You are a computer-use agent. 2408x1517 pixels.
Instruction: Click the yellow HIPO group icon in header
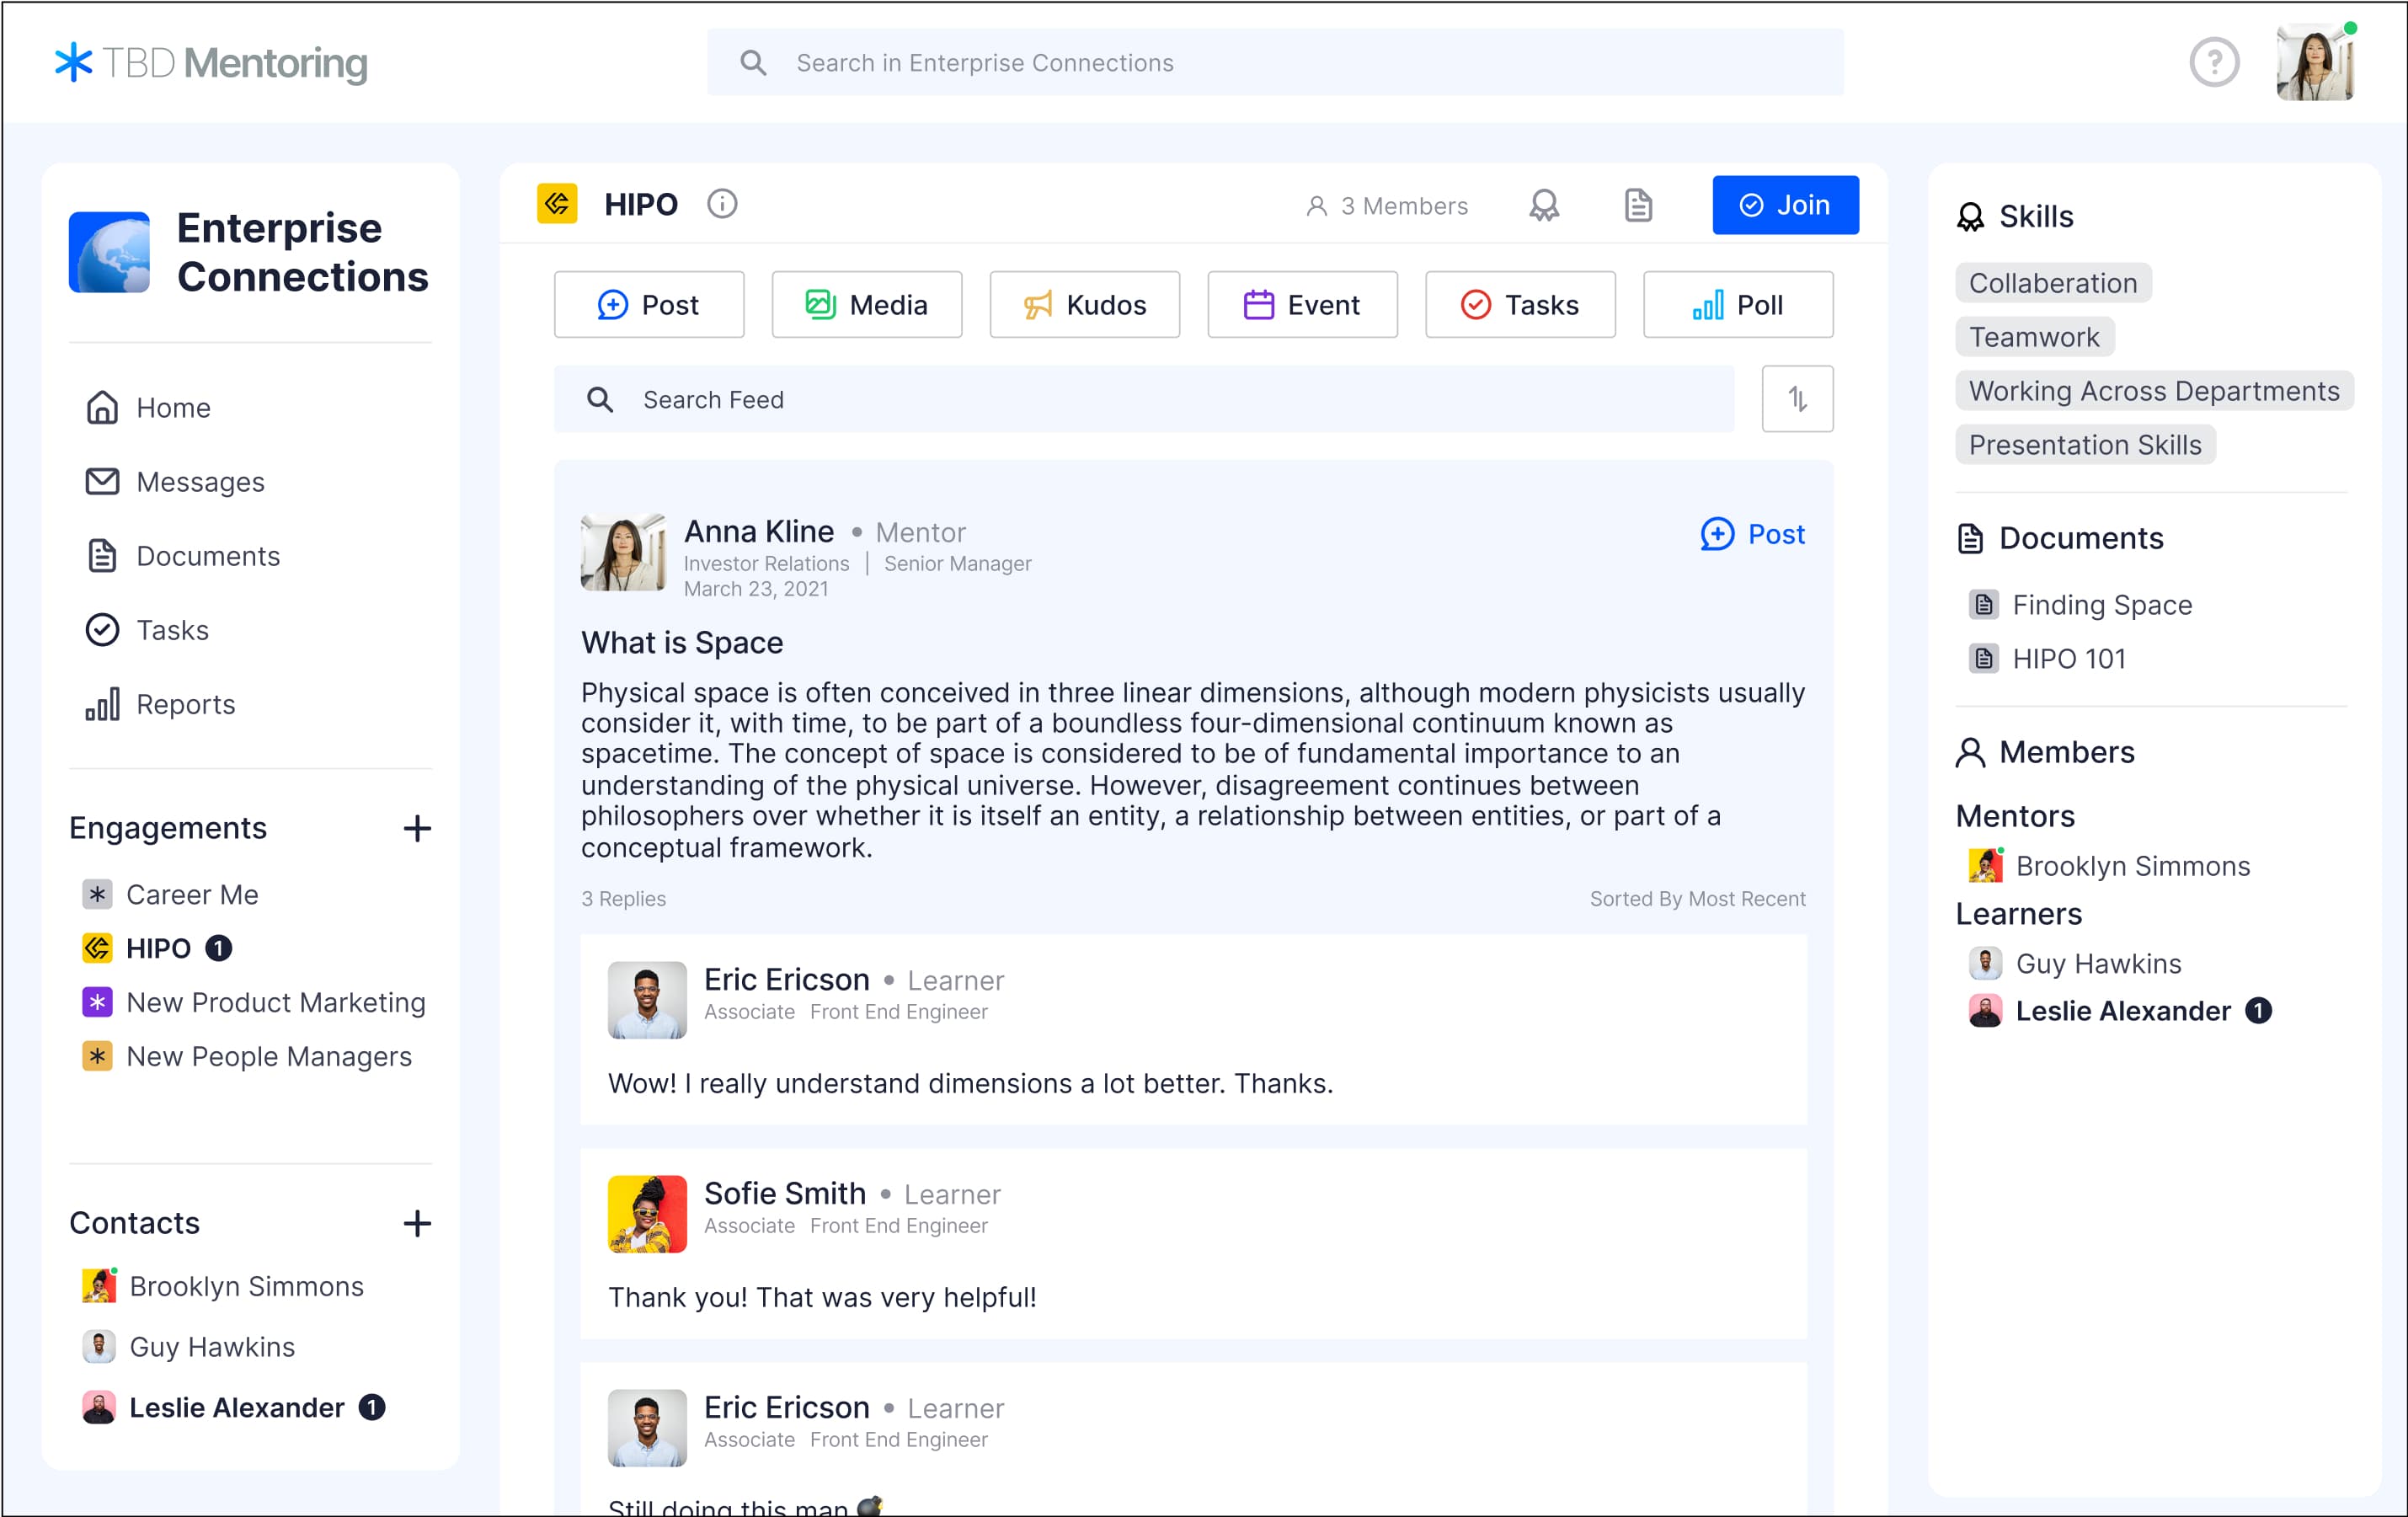coord(557,204)
